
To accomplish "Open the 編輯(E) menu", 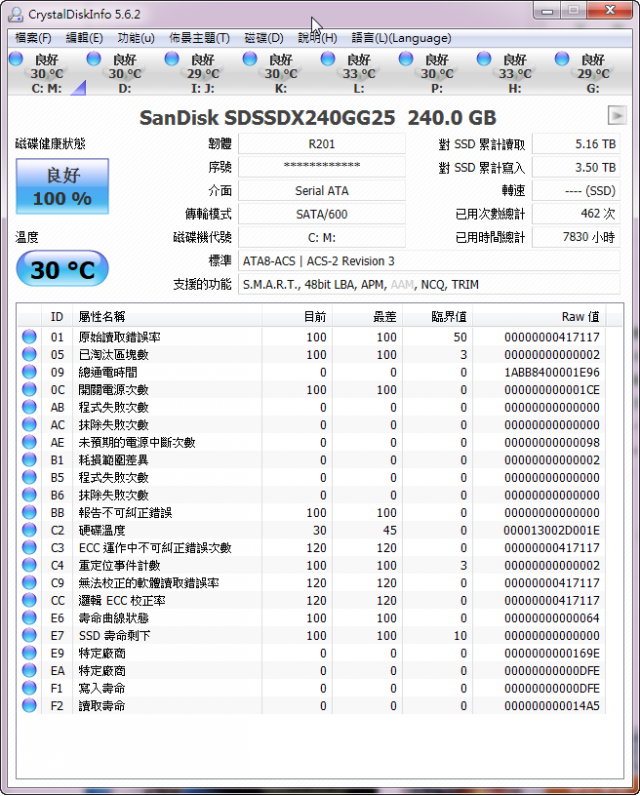I will coord(84,38).
